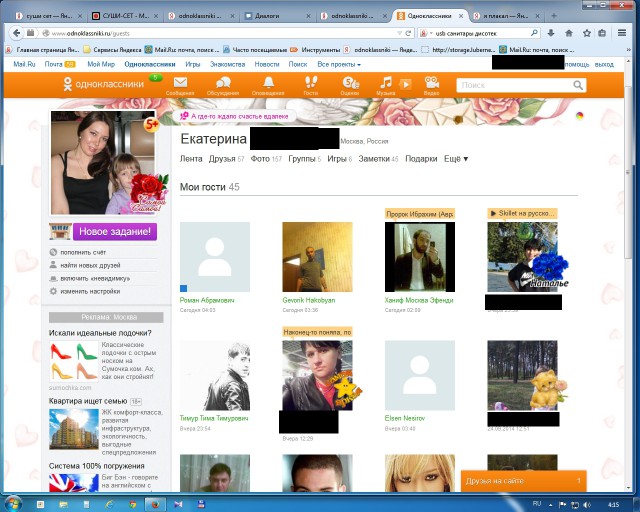Open the Сообщения envelope icon
Screen dimensions: 640x512
click(x=180, y=83)
